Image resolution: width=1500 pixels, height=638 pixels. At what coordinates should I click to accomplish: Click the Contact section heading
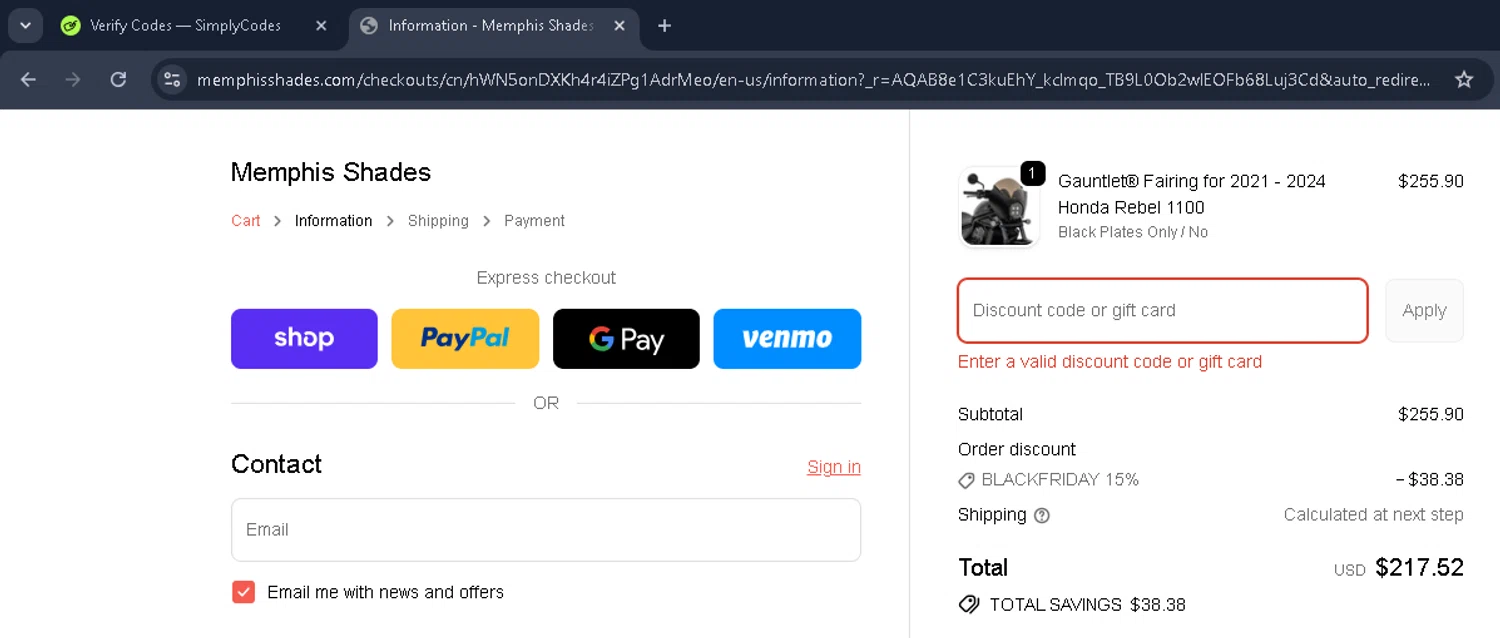(276, 464)
